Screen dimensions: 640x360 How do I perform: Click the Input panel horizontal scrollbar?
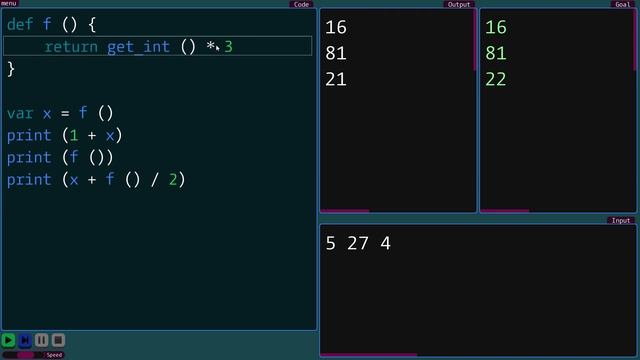point(369,355)
